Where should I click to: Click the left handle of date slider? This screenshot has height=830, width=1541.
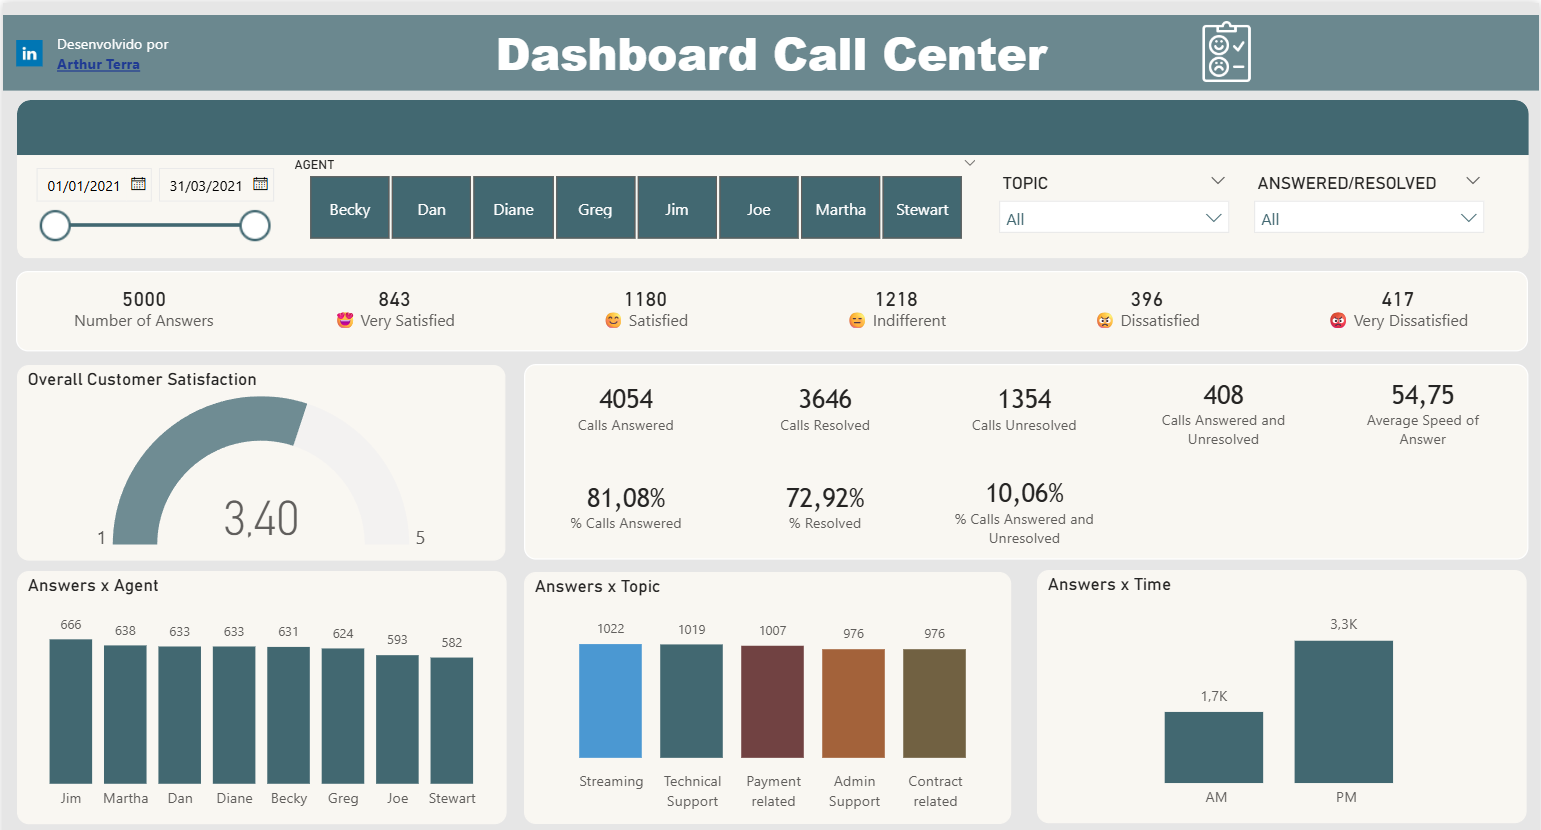pos(55,226)
